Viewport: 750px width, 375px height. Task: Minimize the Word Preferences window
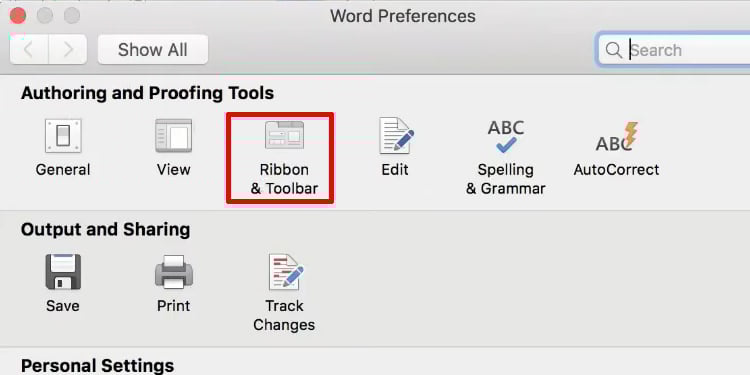pyautogui.click(x=45, y=16)
